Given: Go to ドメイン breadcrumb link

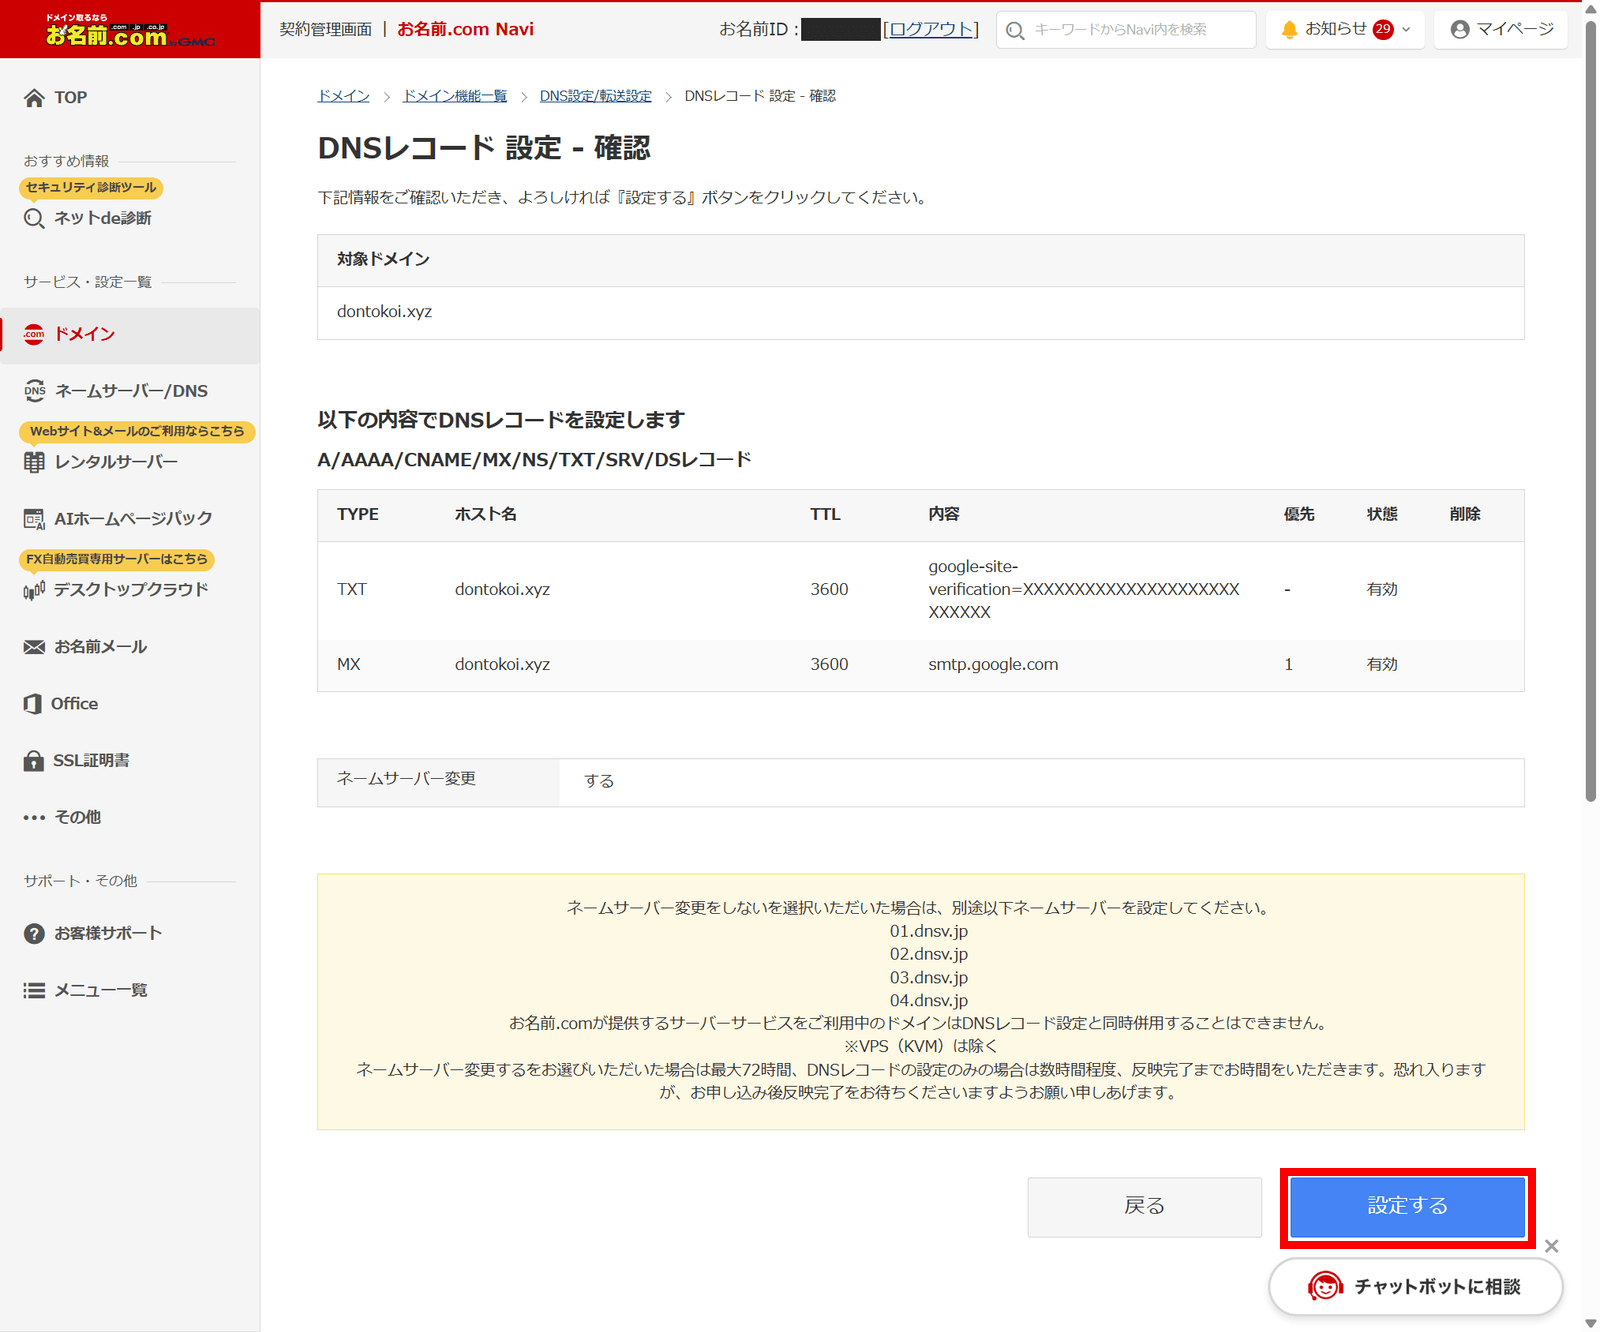Looking at the screenshot, I should (x=343, y=96).
